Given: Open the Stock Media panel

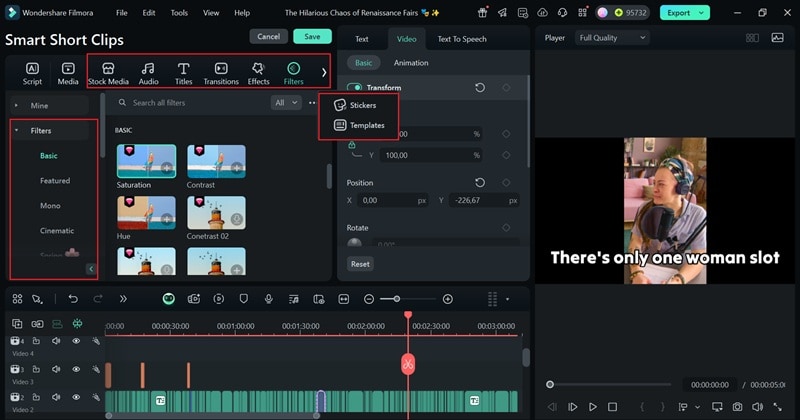Looking at the screenshot, I should pos(108,73).
